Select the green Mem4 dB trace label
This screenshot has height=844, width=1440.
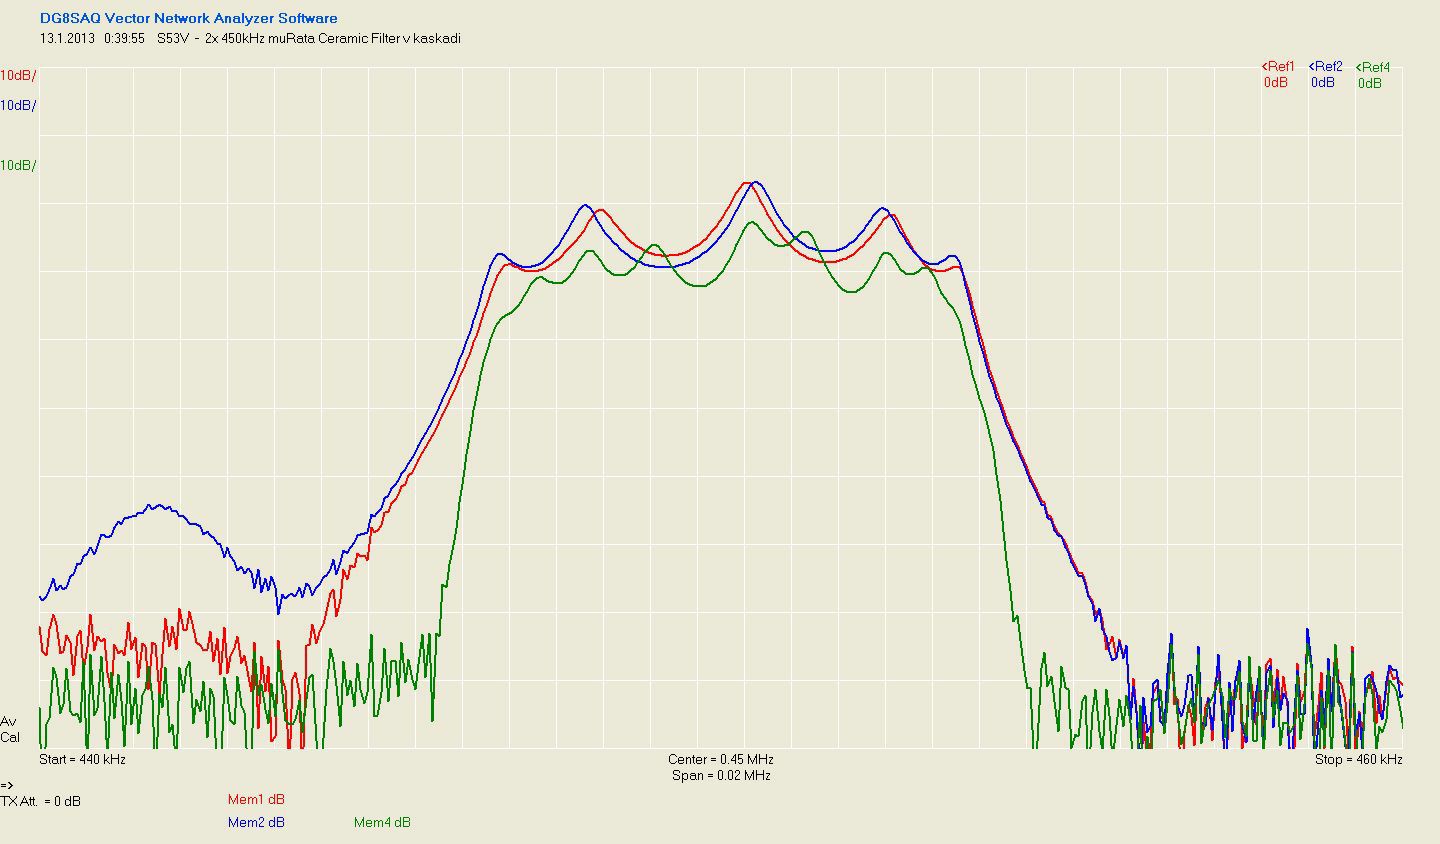coord(382,822)
